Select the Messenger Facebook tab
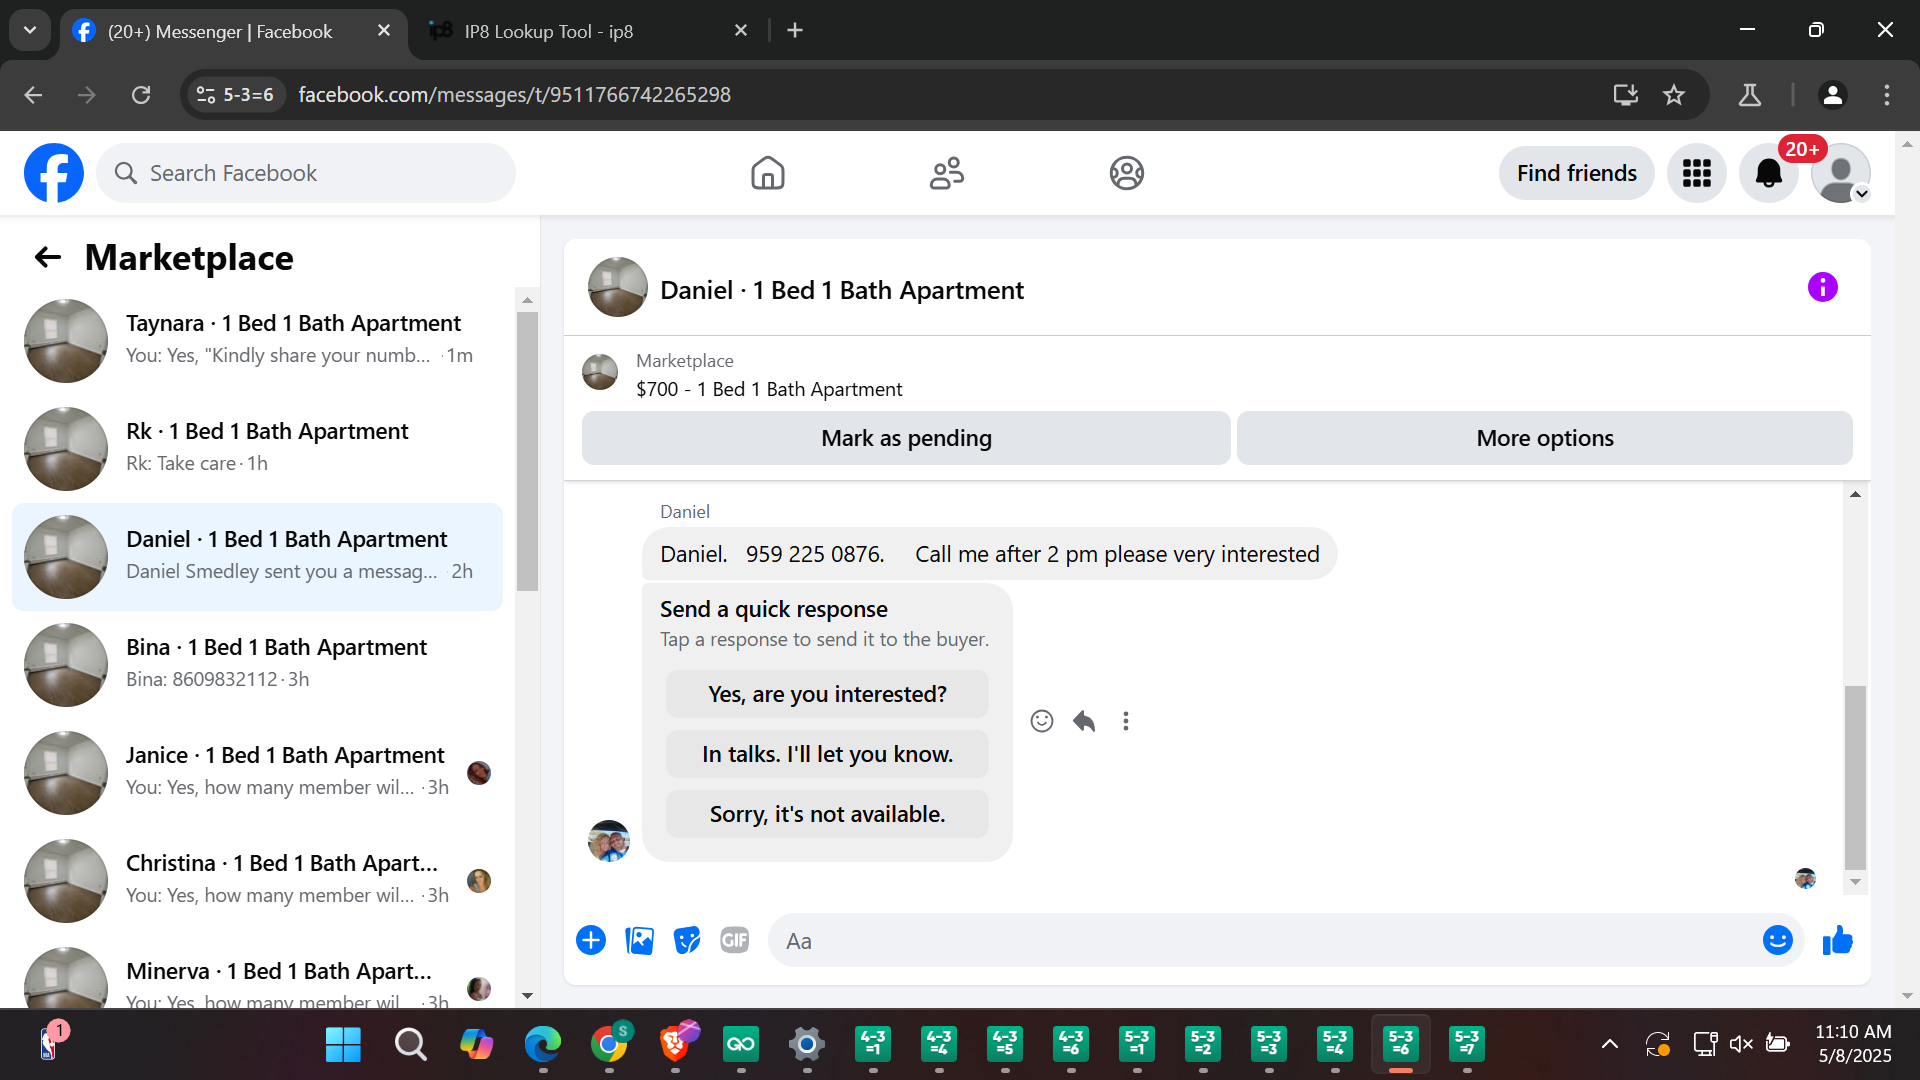Viewport: 1920px width, 1080px height. (233, 31)
